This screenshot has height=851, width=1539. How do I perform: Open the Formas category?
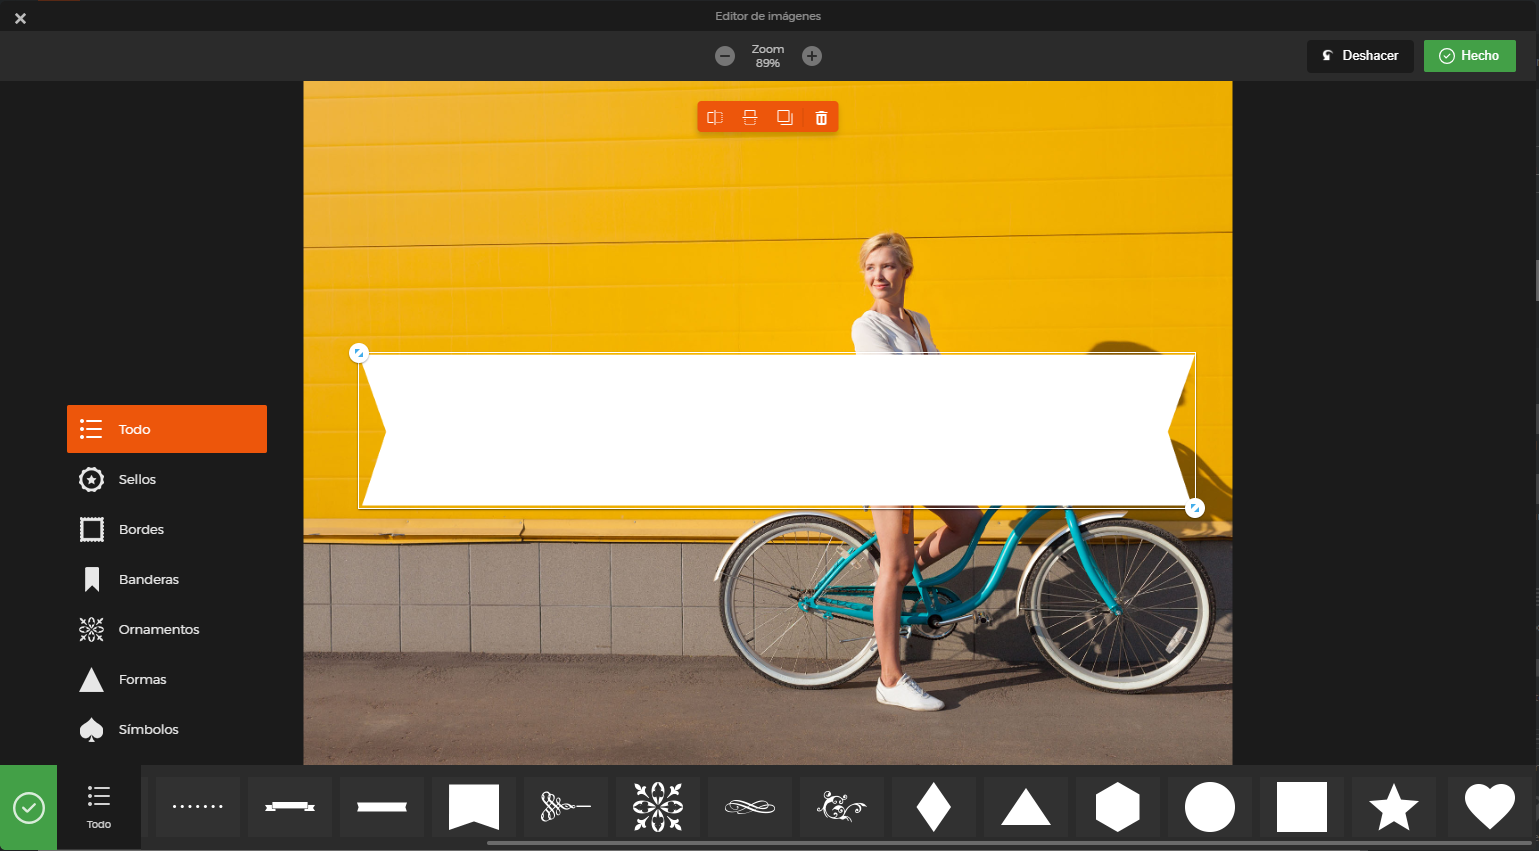tap(167, 679)
